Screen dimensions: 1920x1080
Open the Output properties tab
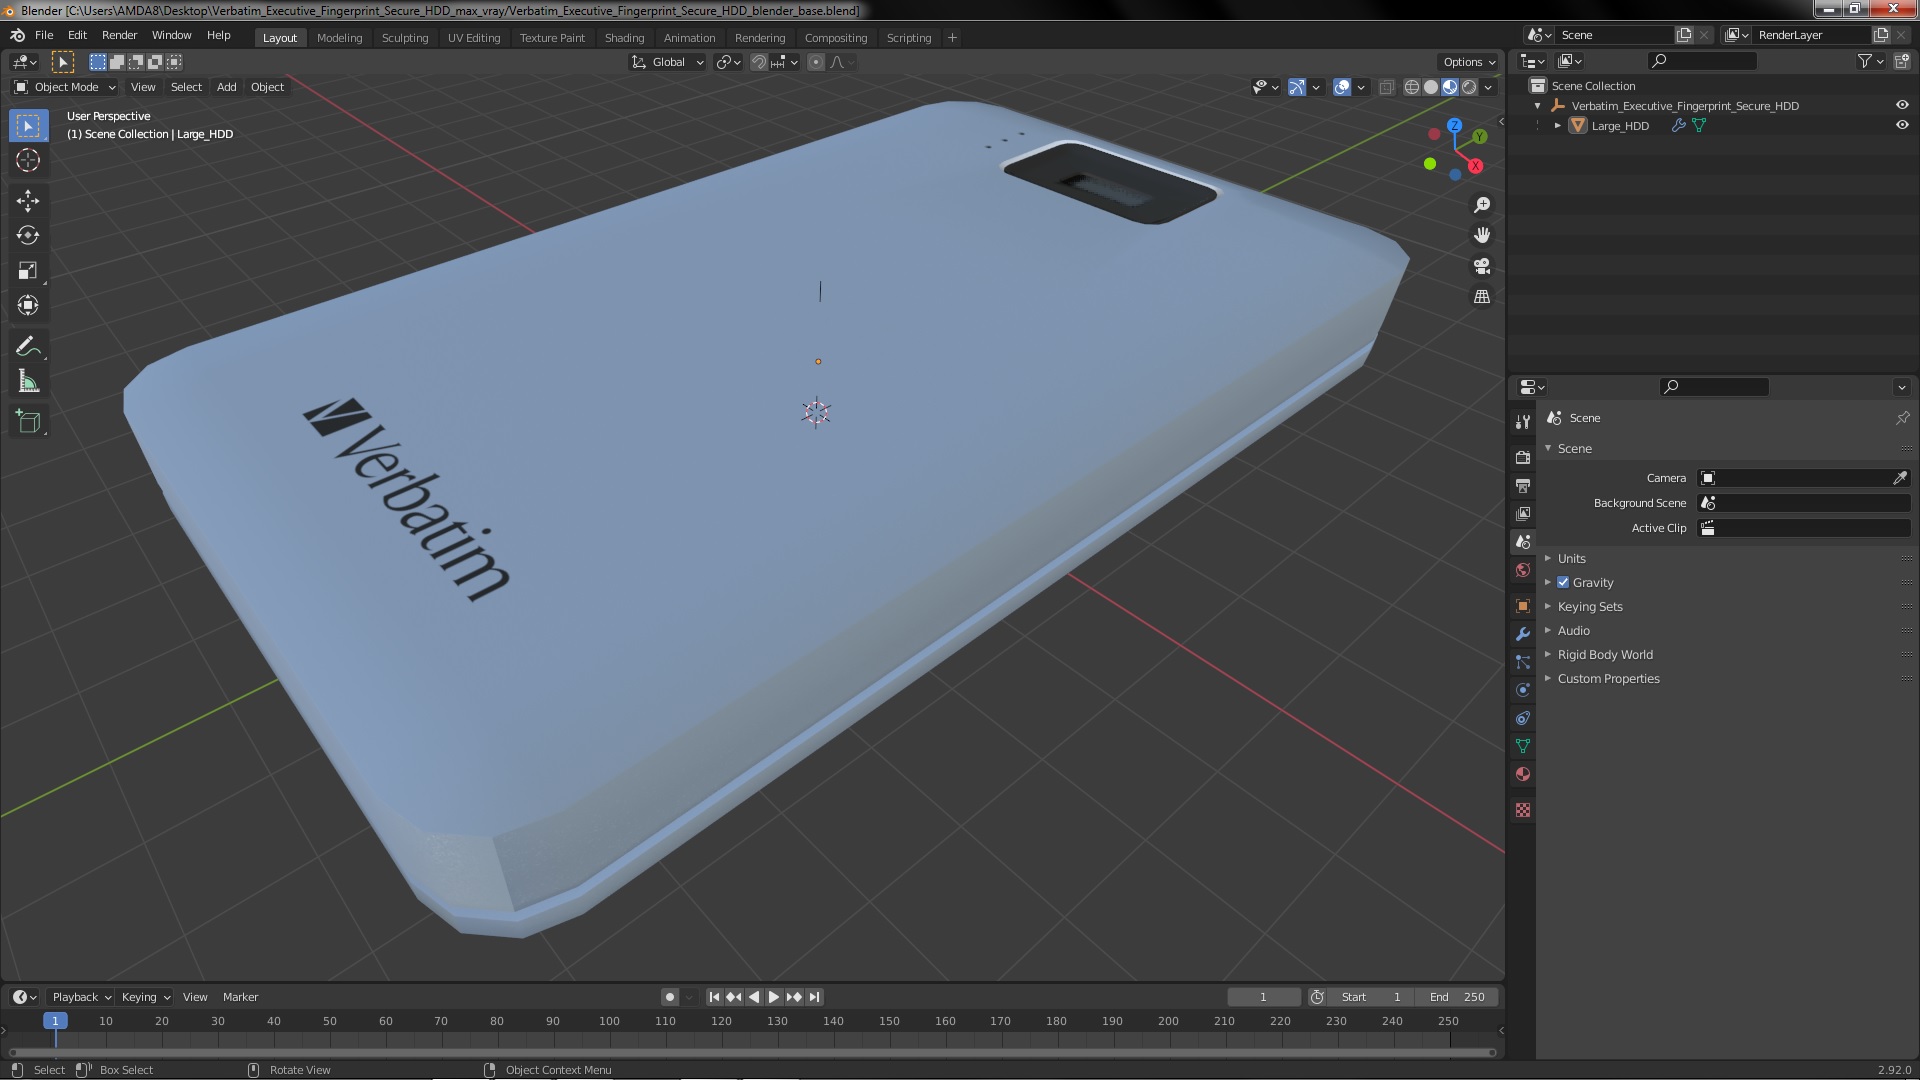click(1523, 485)
